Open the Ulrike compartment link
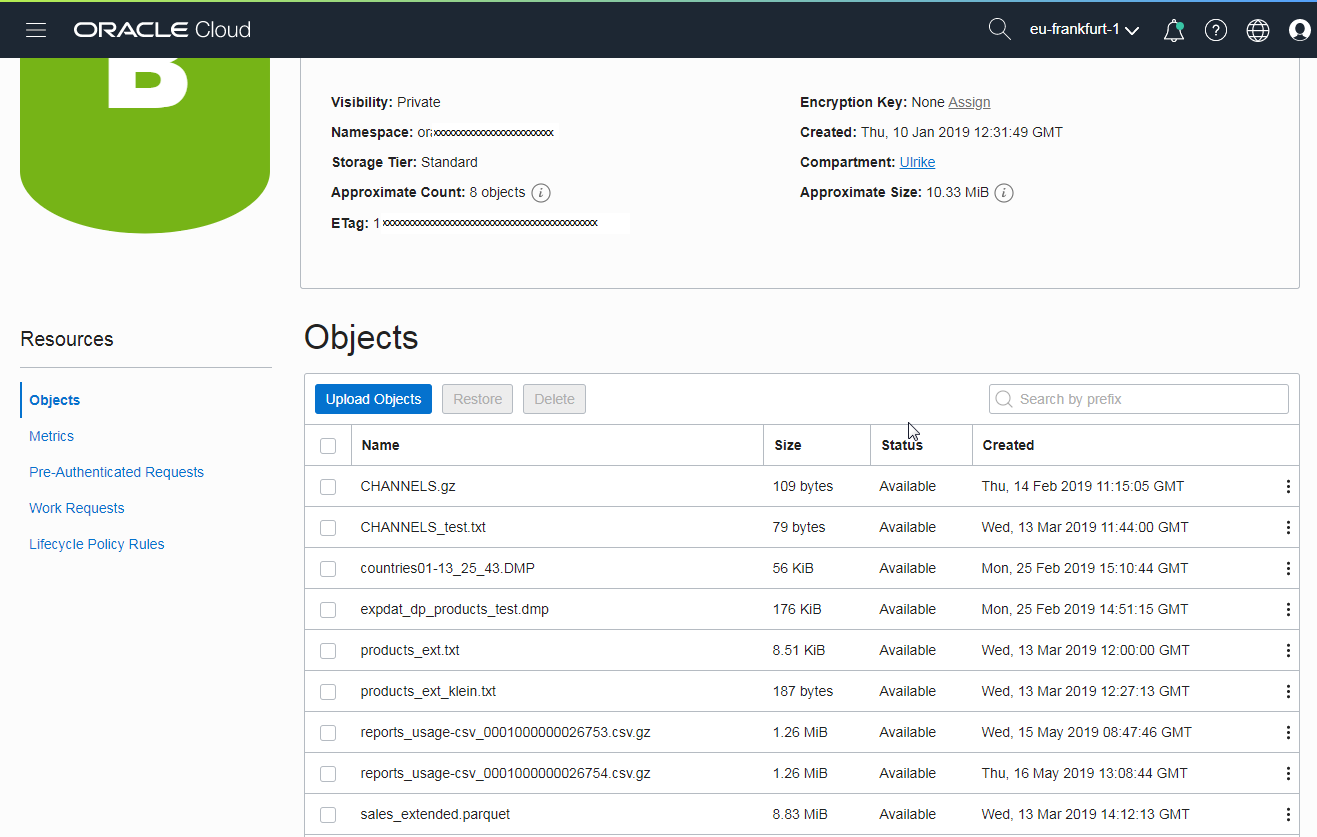This screenshot has height=837, width=1317. 917,162
